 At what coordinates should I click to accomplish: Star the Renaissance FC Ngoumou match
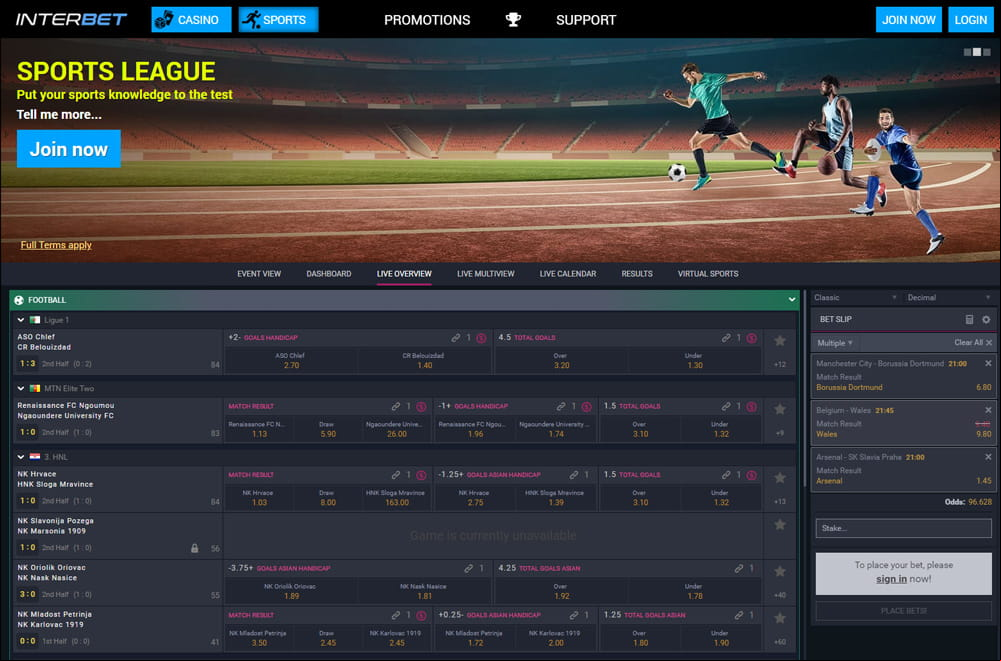(x=779, y=409)
